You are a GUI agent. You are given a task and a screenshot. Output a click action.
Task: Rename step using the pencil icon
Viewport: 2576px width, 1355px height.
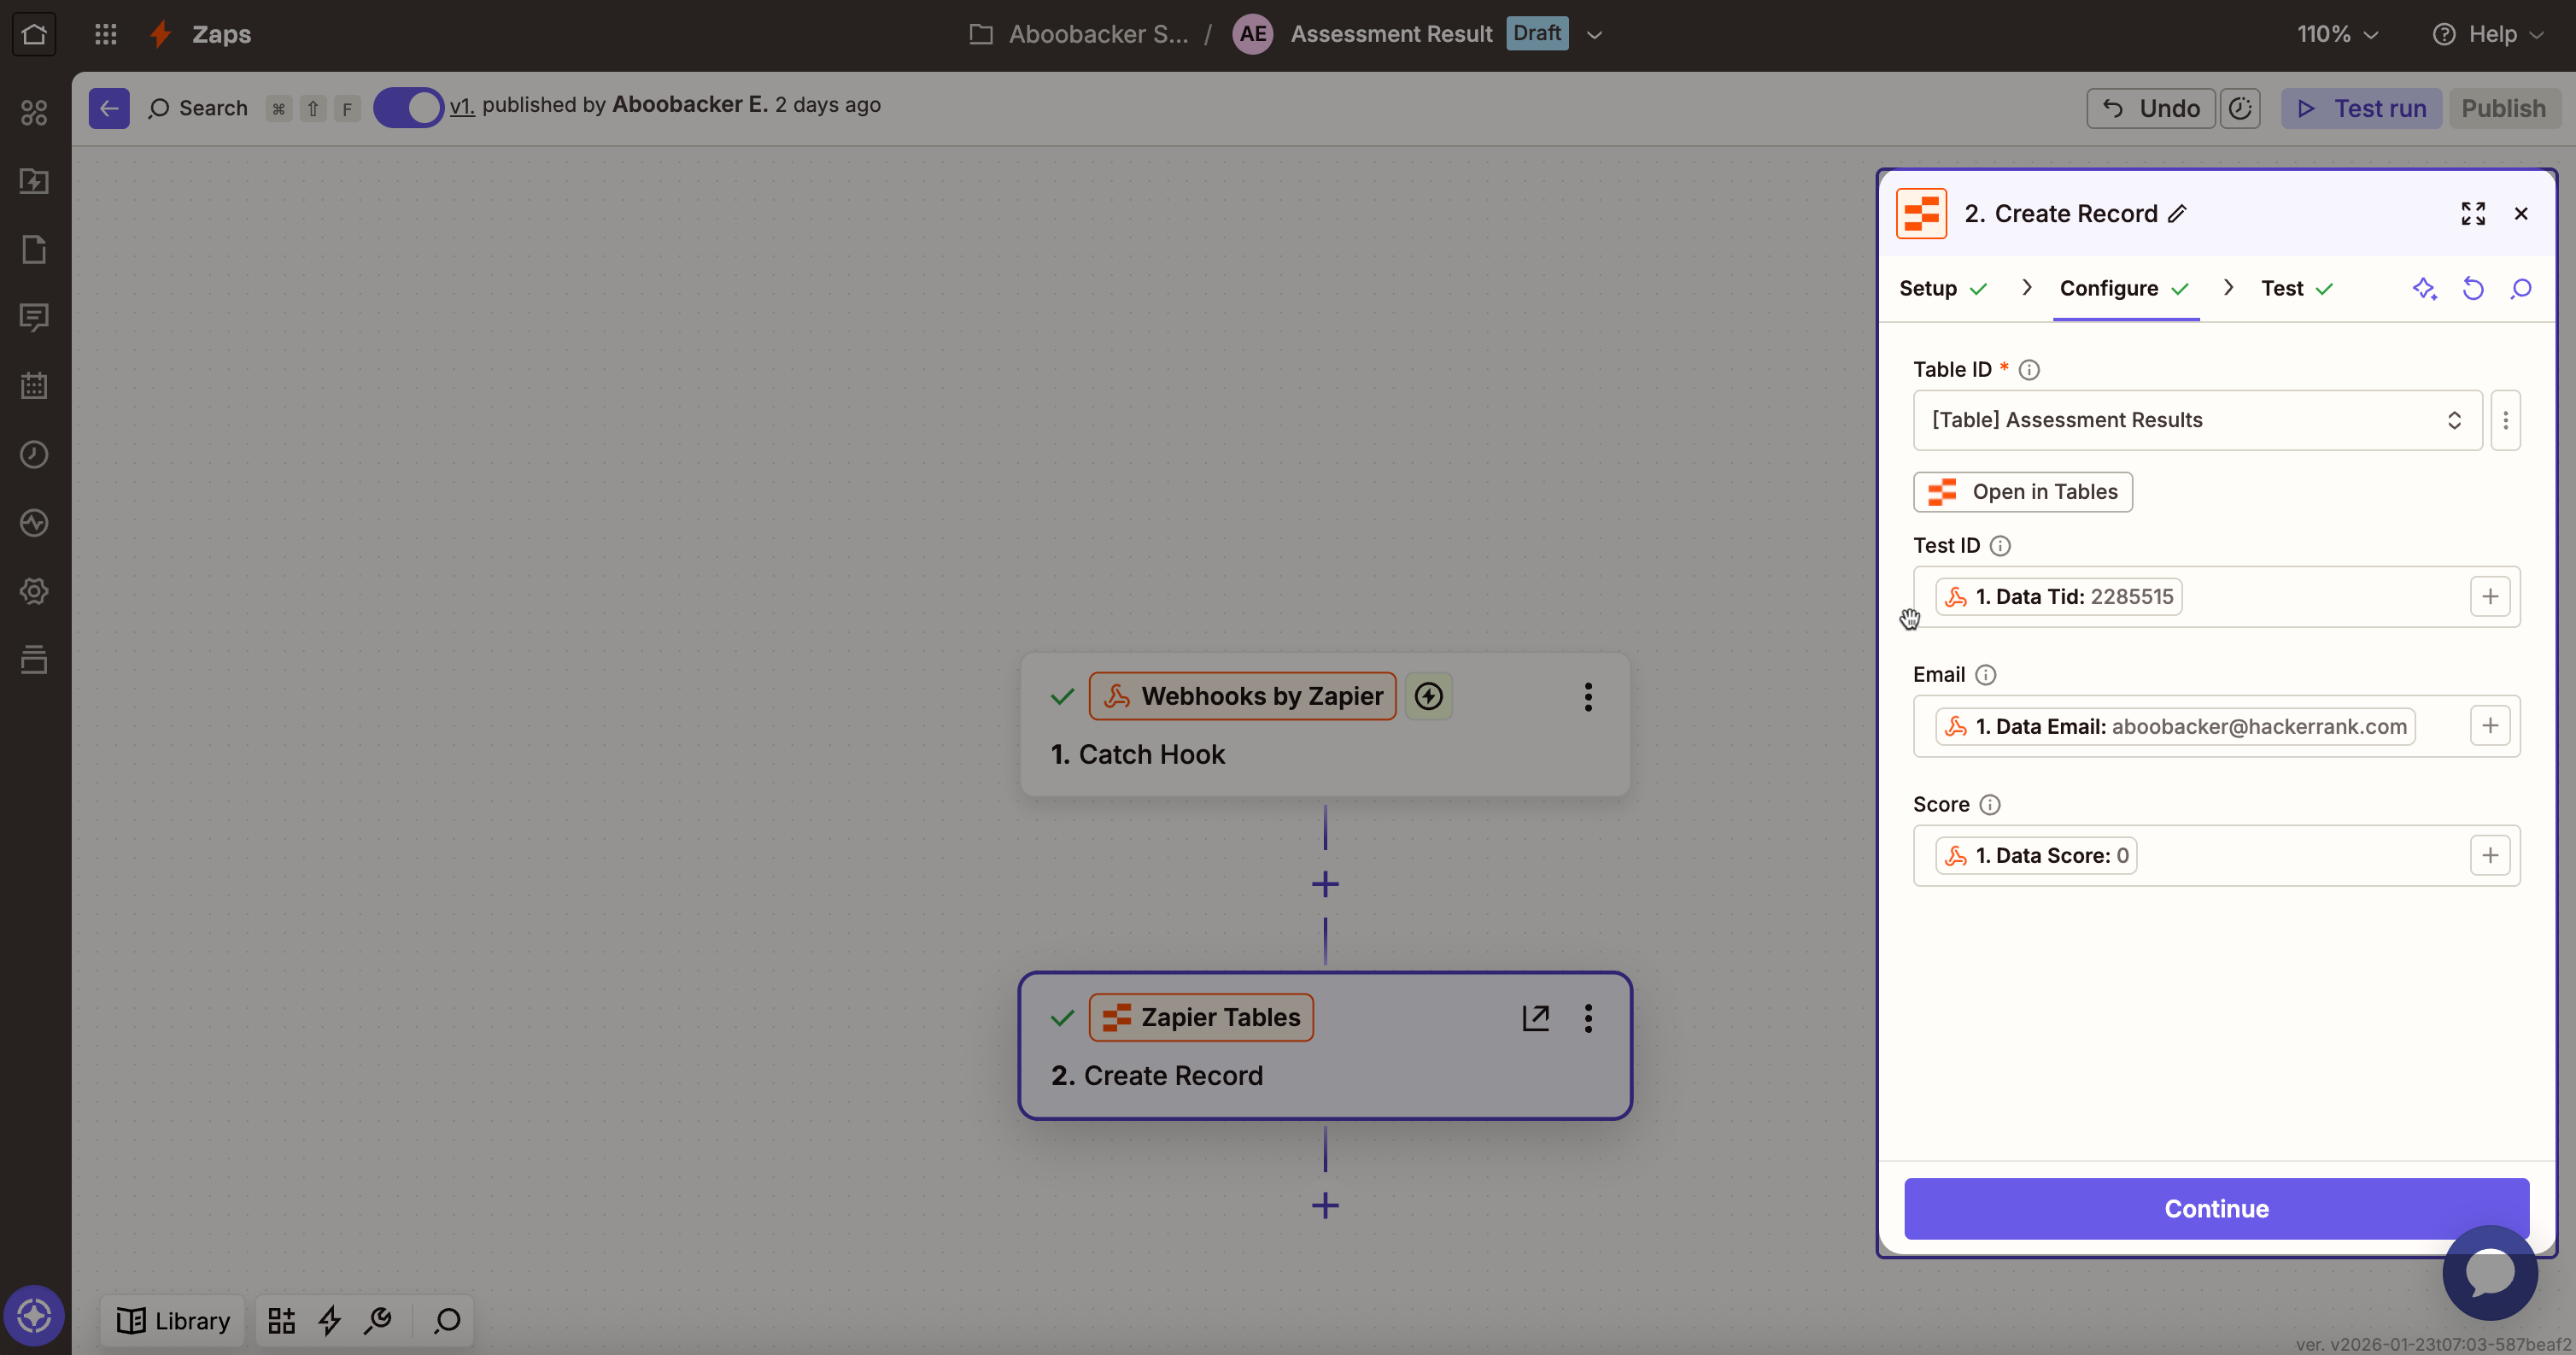click(2177, 214)
